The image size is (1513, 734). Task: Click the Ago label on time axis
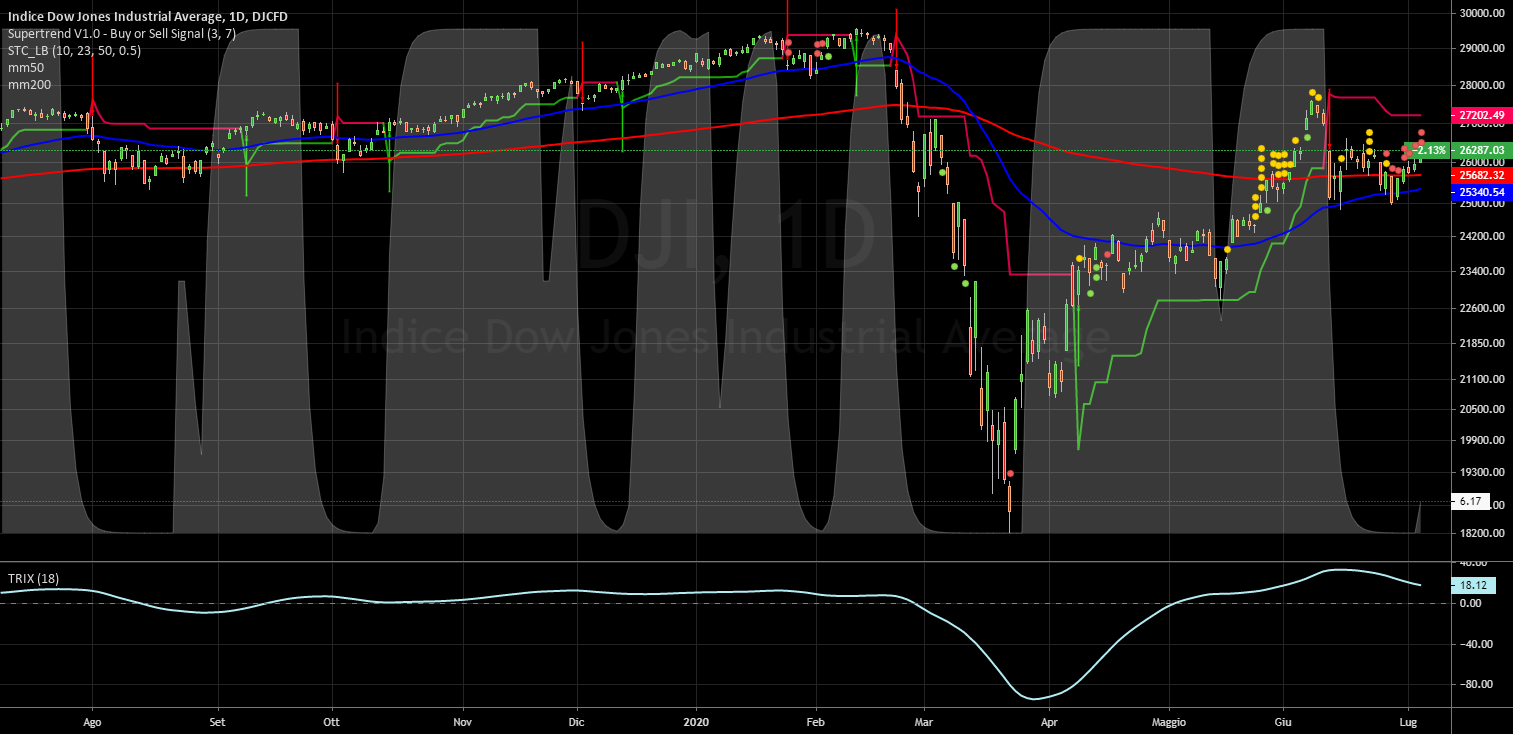pyautogui.click(x=93, y=720)
